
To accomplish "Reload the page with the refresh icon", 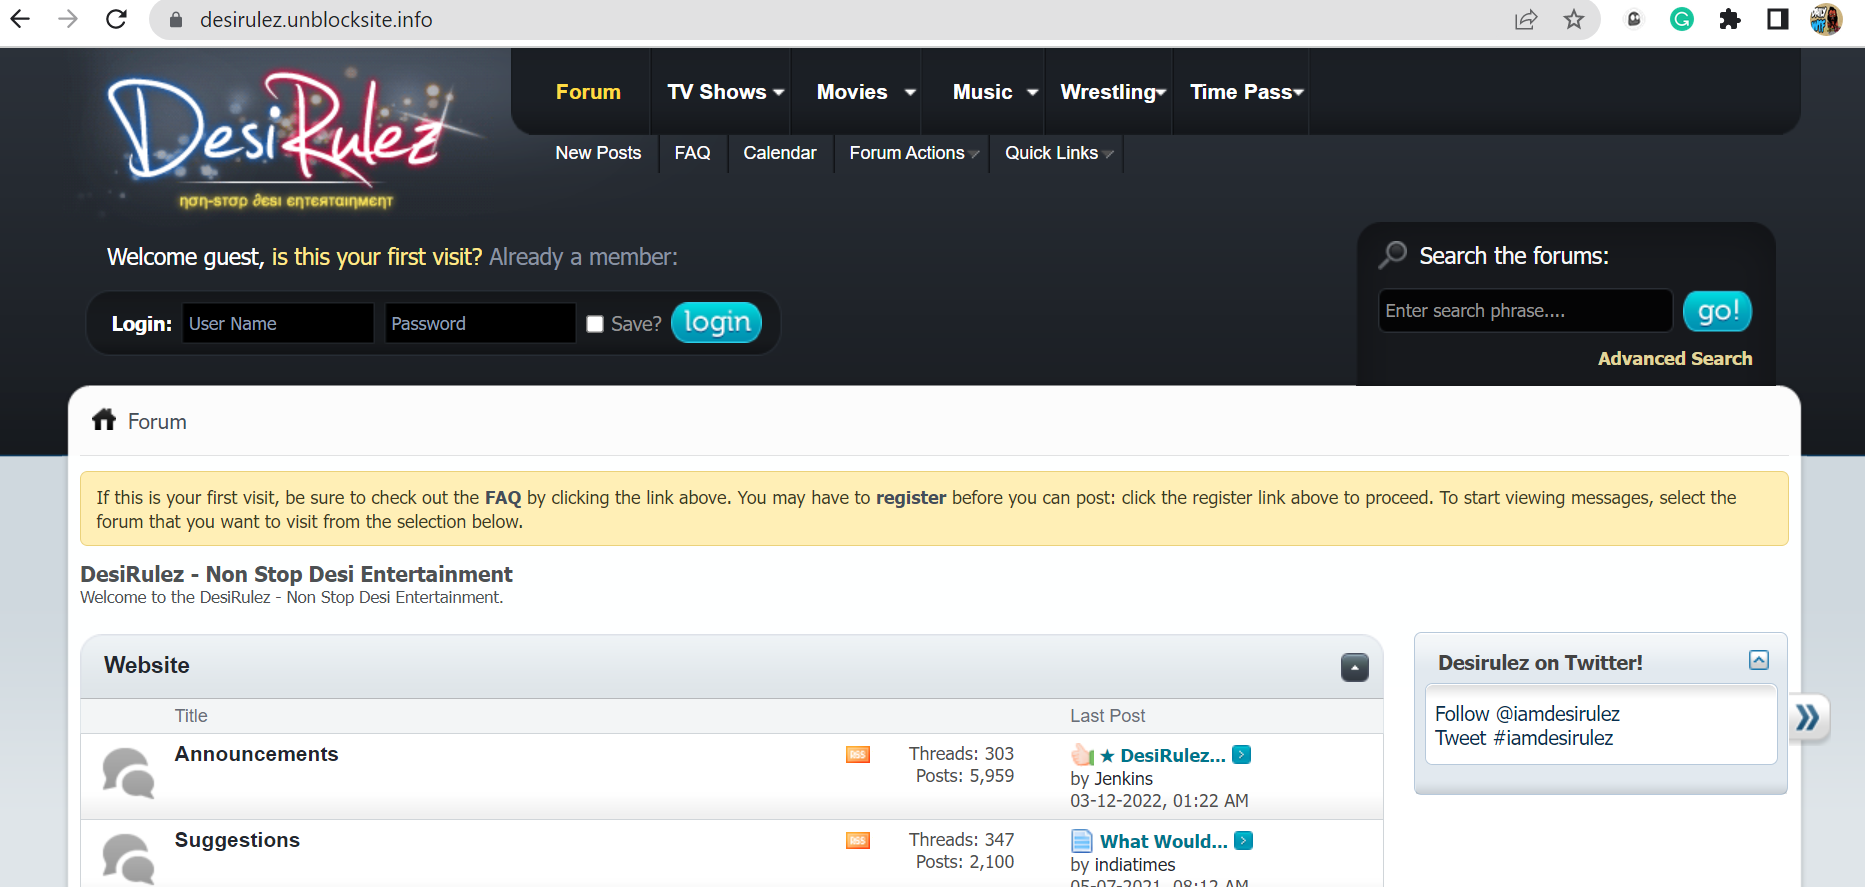I will 116,20.
